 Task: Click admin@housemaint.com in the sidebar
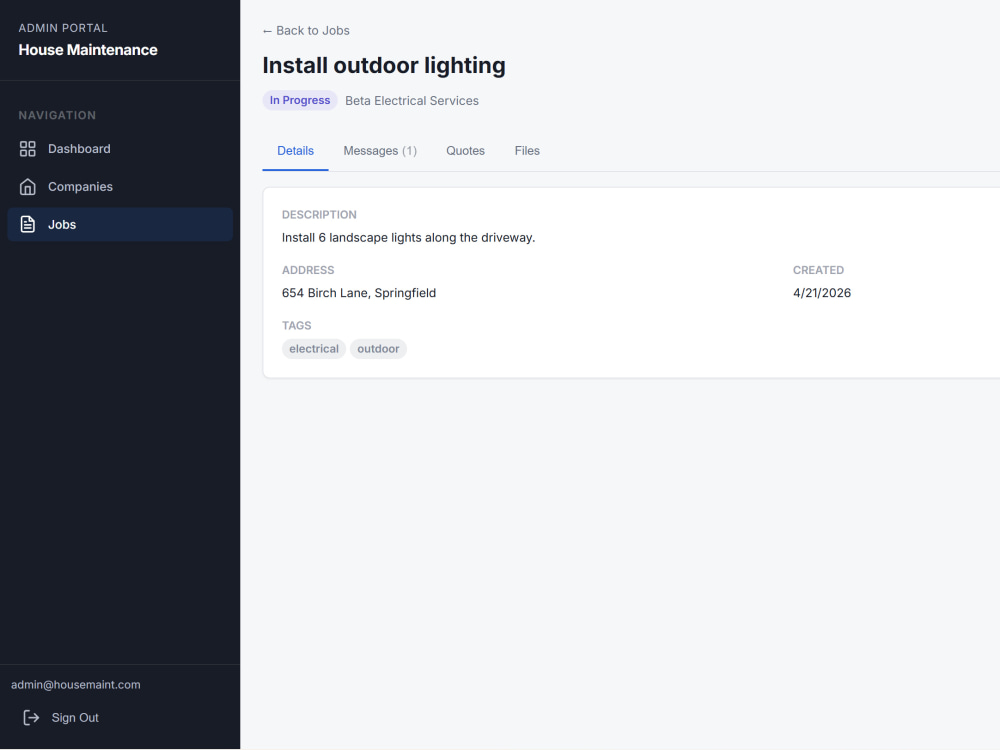tap(76, 684)
